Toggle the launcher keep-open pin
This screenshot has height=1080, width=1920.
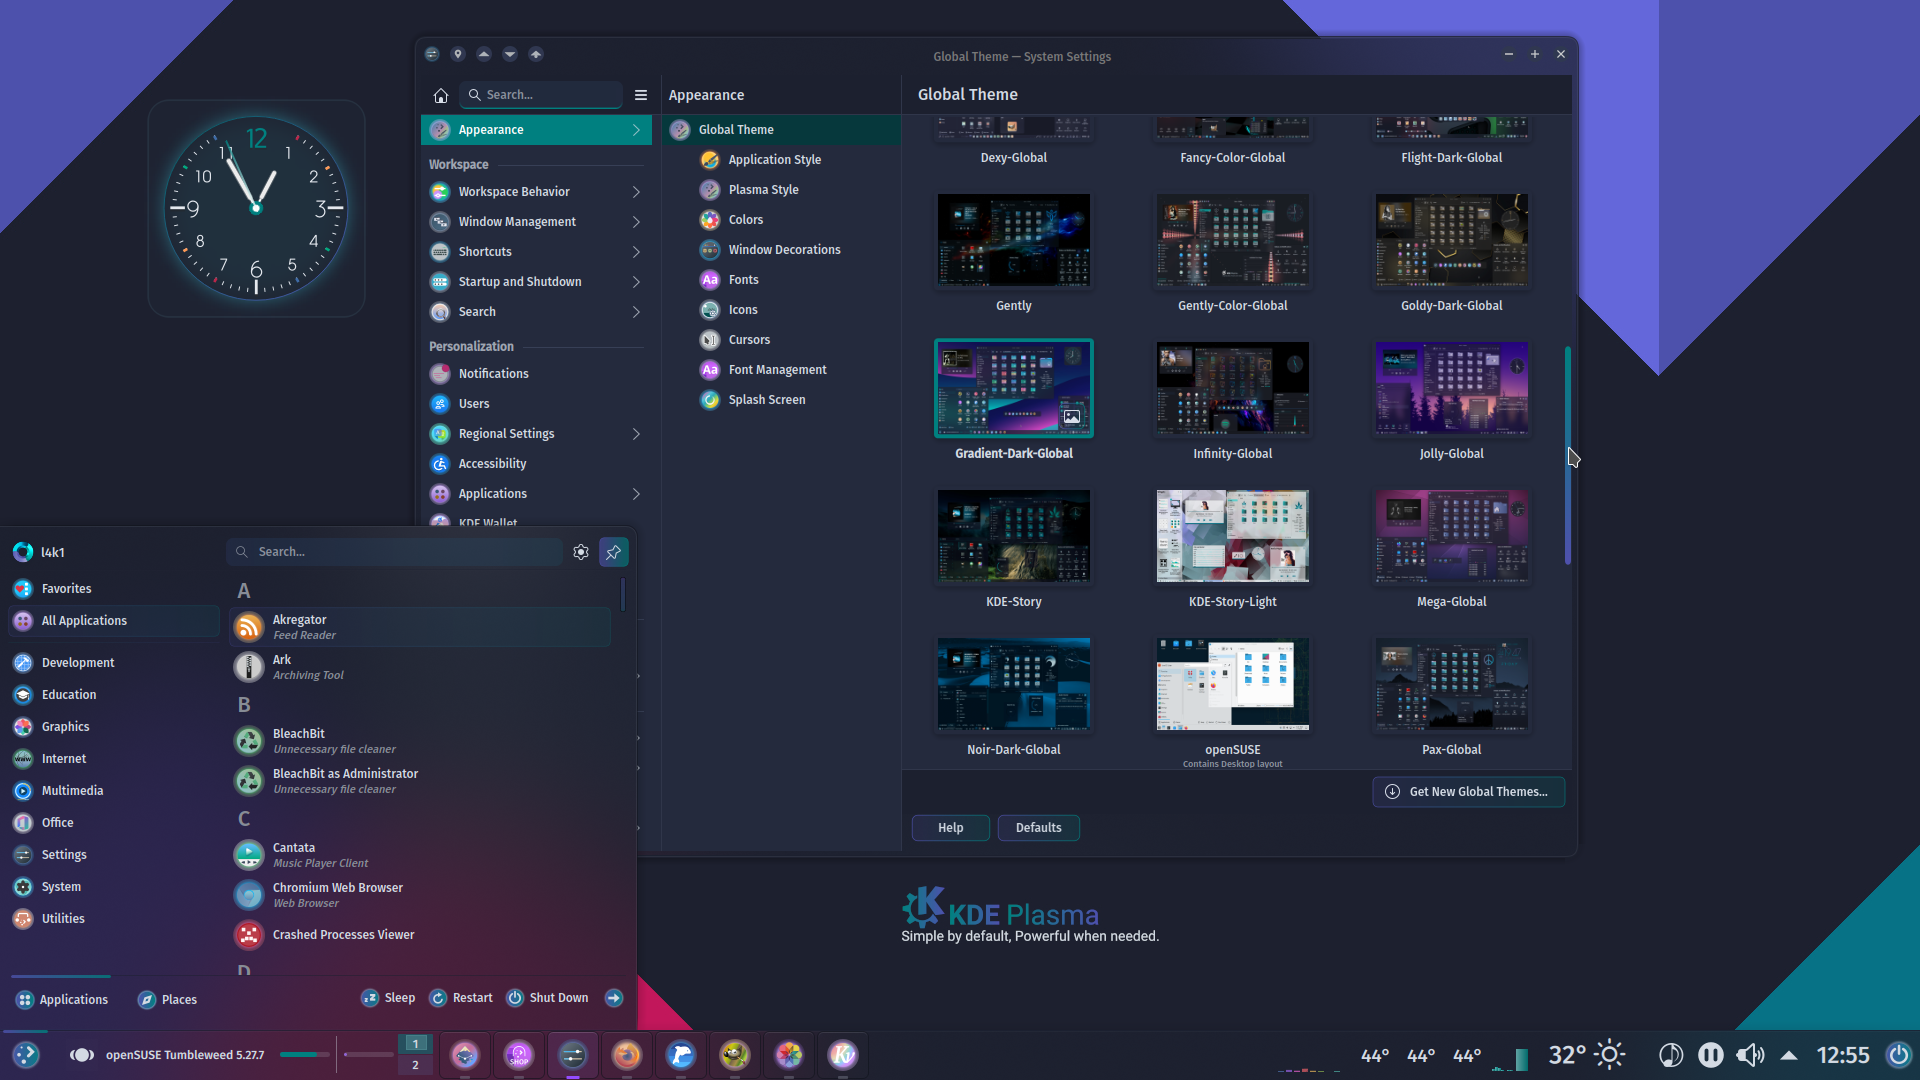point(614,552)
